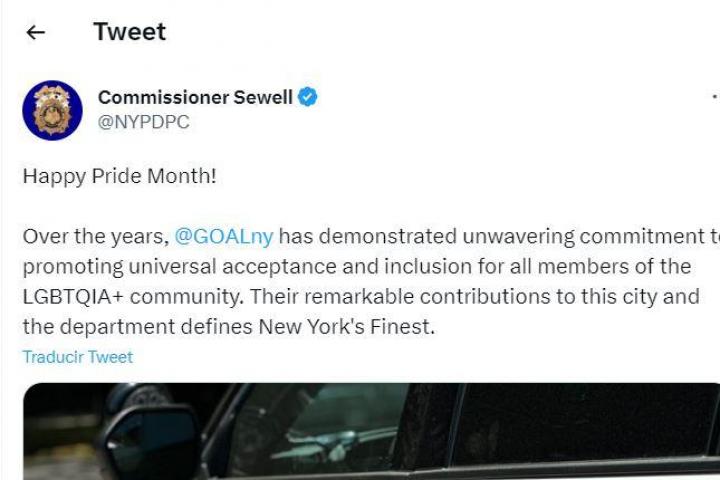Click the blue verified checkmark badge
Viewport: 720px width, 480px height.
click(310, 97)
